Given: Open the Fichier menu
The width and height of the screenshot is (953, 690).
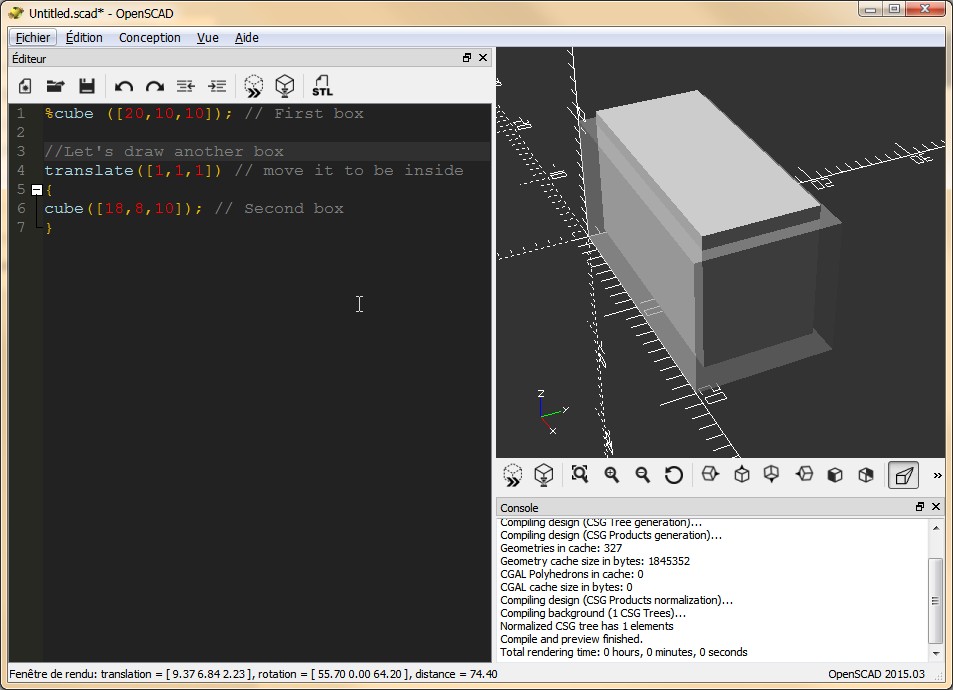Looking at the screenshot, I should [x=33, y=38].
